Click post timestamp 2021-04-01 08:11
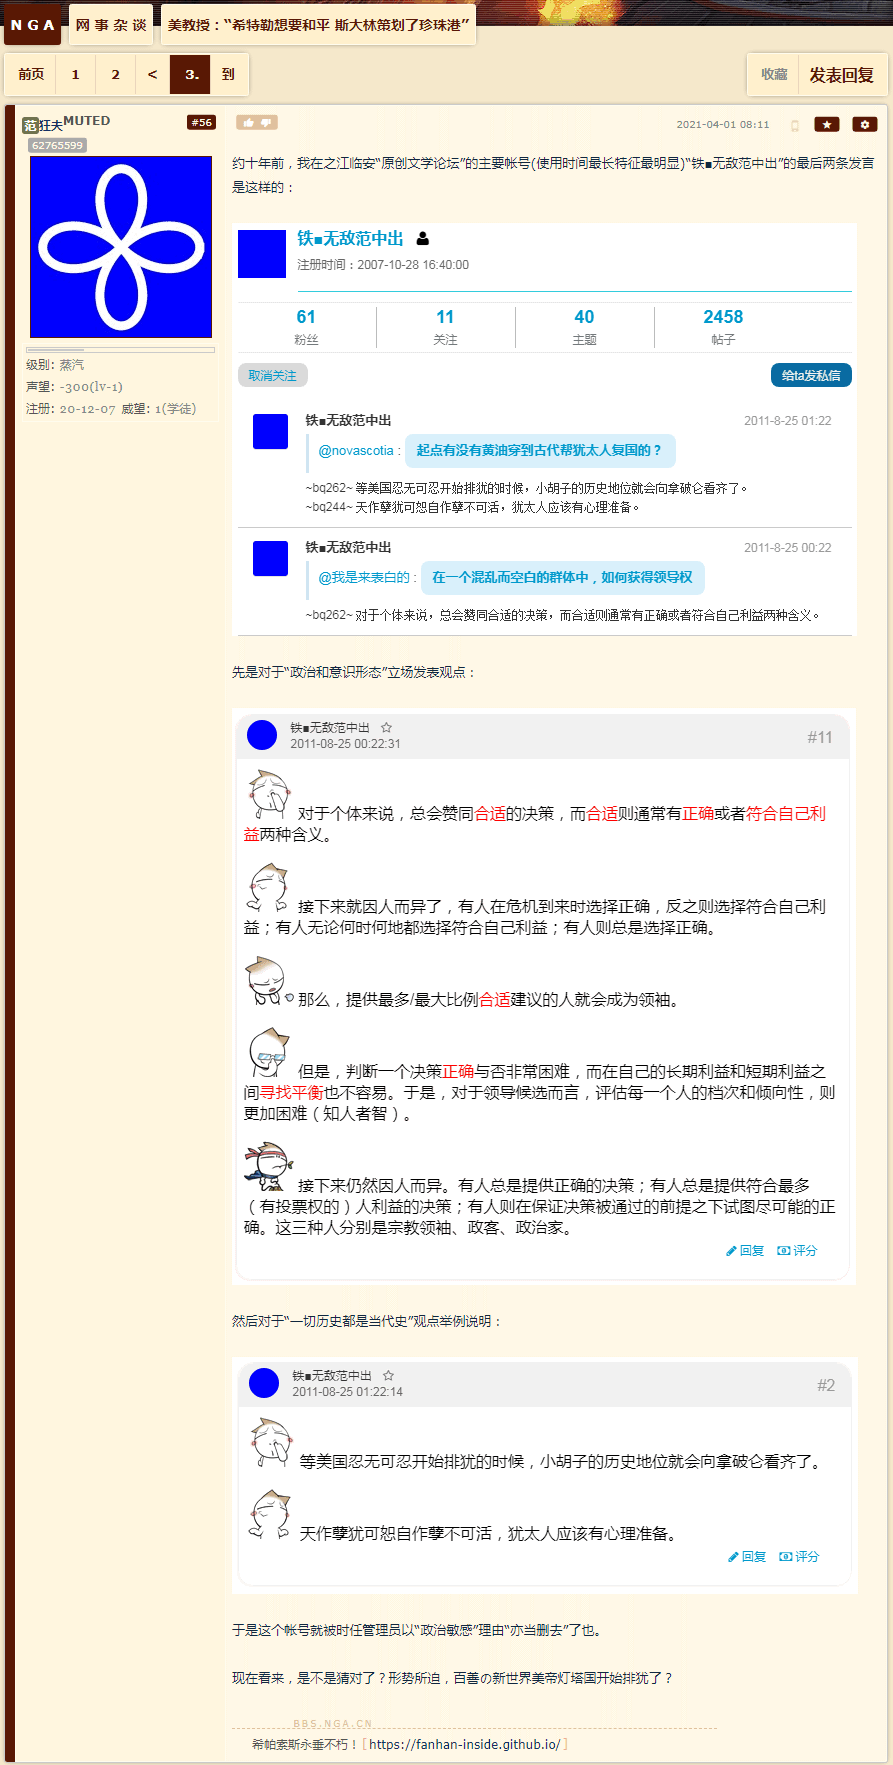Image resolution: width=893 pixels, height=1765 pixels. [723, 125]
